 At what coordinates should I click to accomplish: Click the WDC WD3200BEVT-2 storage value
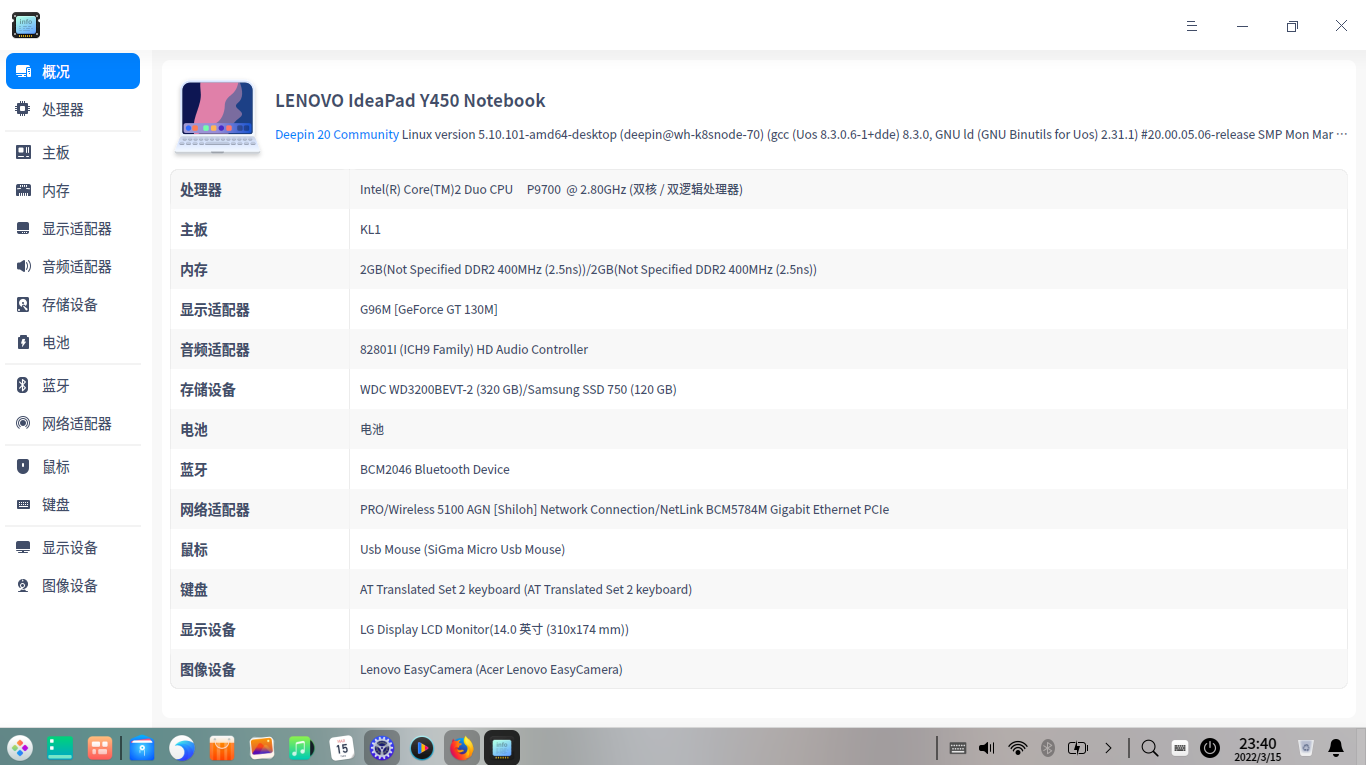(x=518, y=389)
